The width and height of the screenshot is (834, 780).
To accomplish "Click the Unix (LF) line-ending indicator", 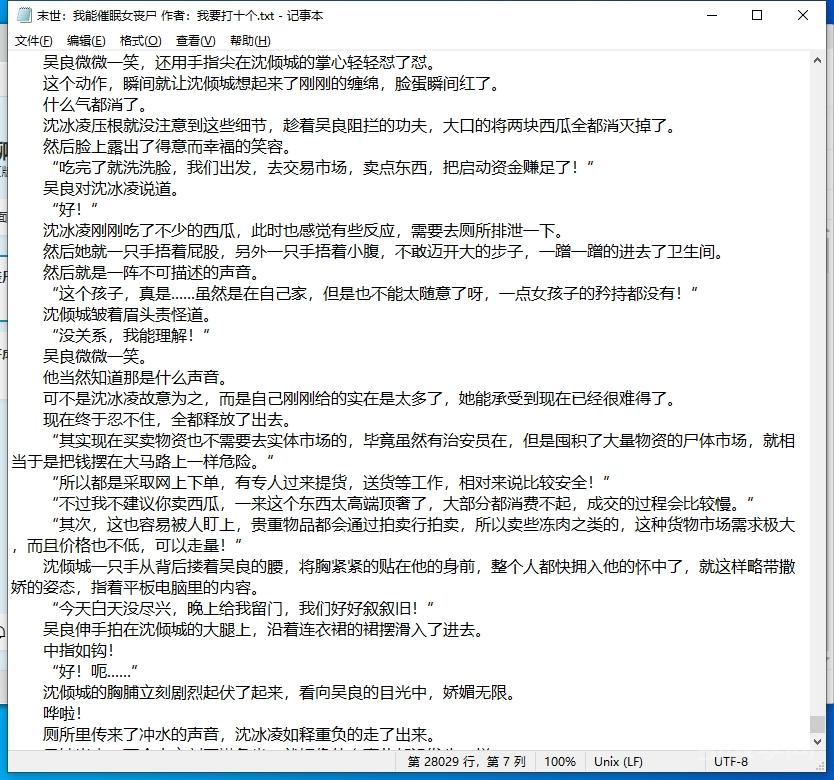I will (619, 761).
